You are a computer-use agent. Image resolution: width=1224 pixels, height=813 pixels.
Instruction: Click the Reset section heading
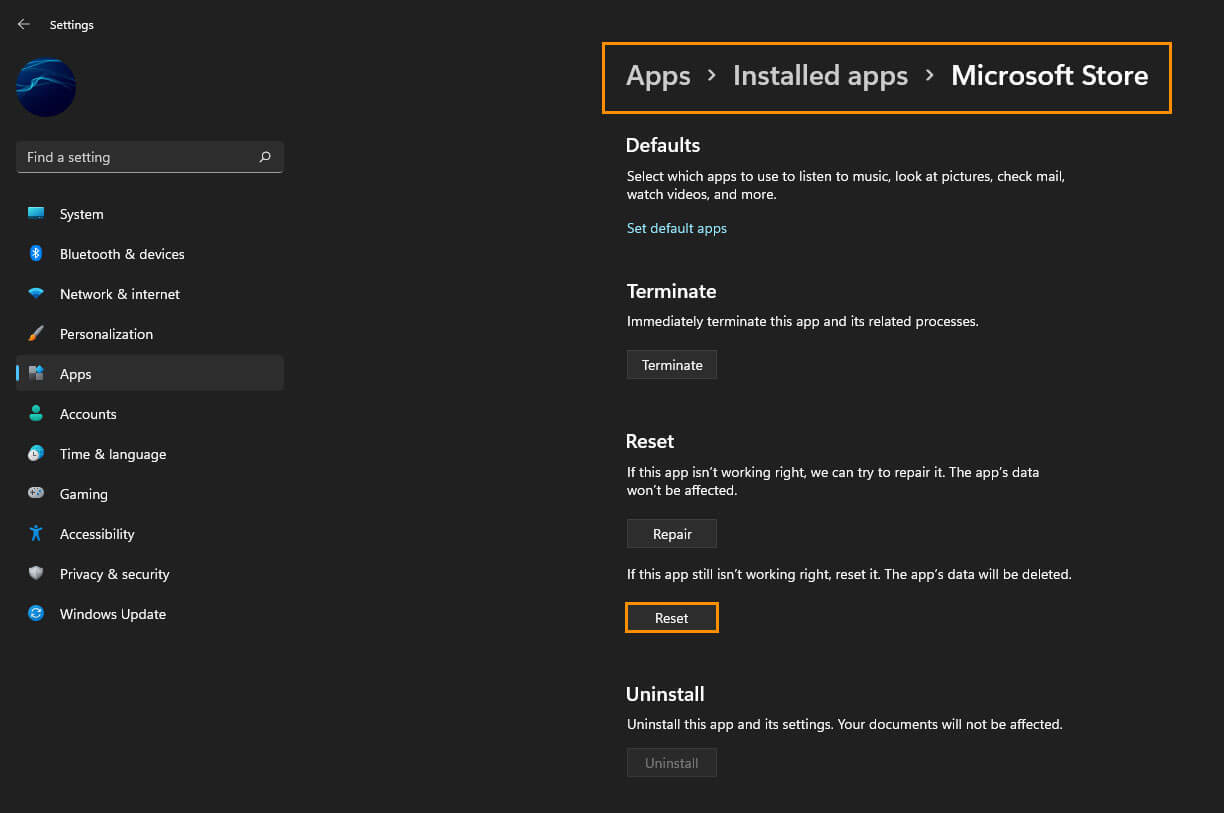click(650, 441)
